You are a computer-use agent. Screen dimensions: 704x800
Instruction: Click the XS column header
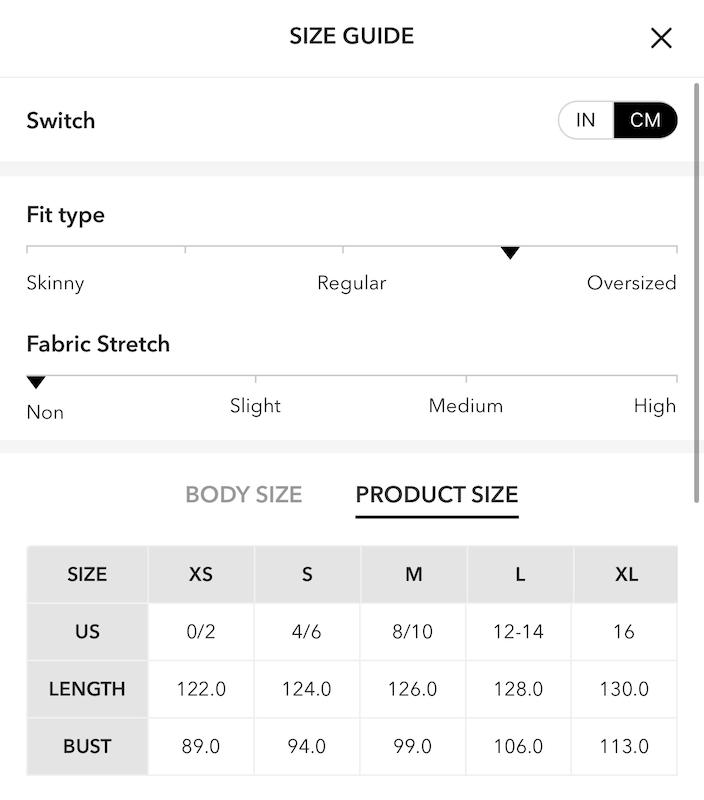201,574
